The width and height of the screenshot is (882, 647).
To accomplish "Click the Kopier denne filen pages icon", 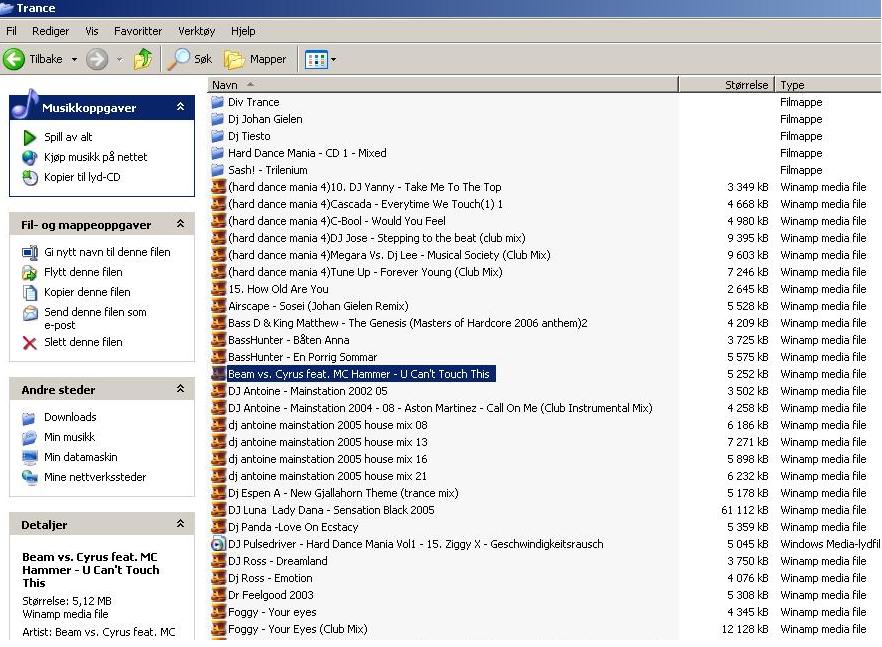I will tap(29, 293).
